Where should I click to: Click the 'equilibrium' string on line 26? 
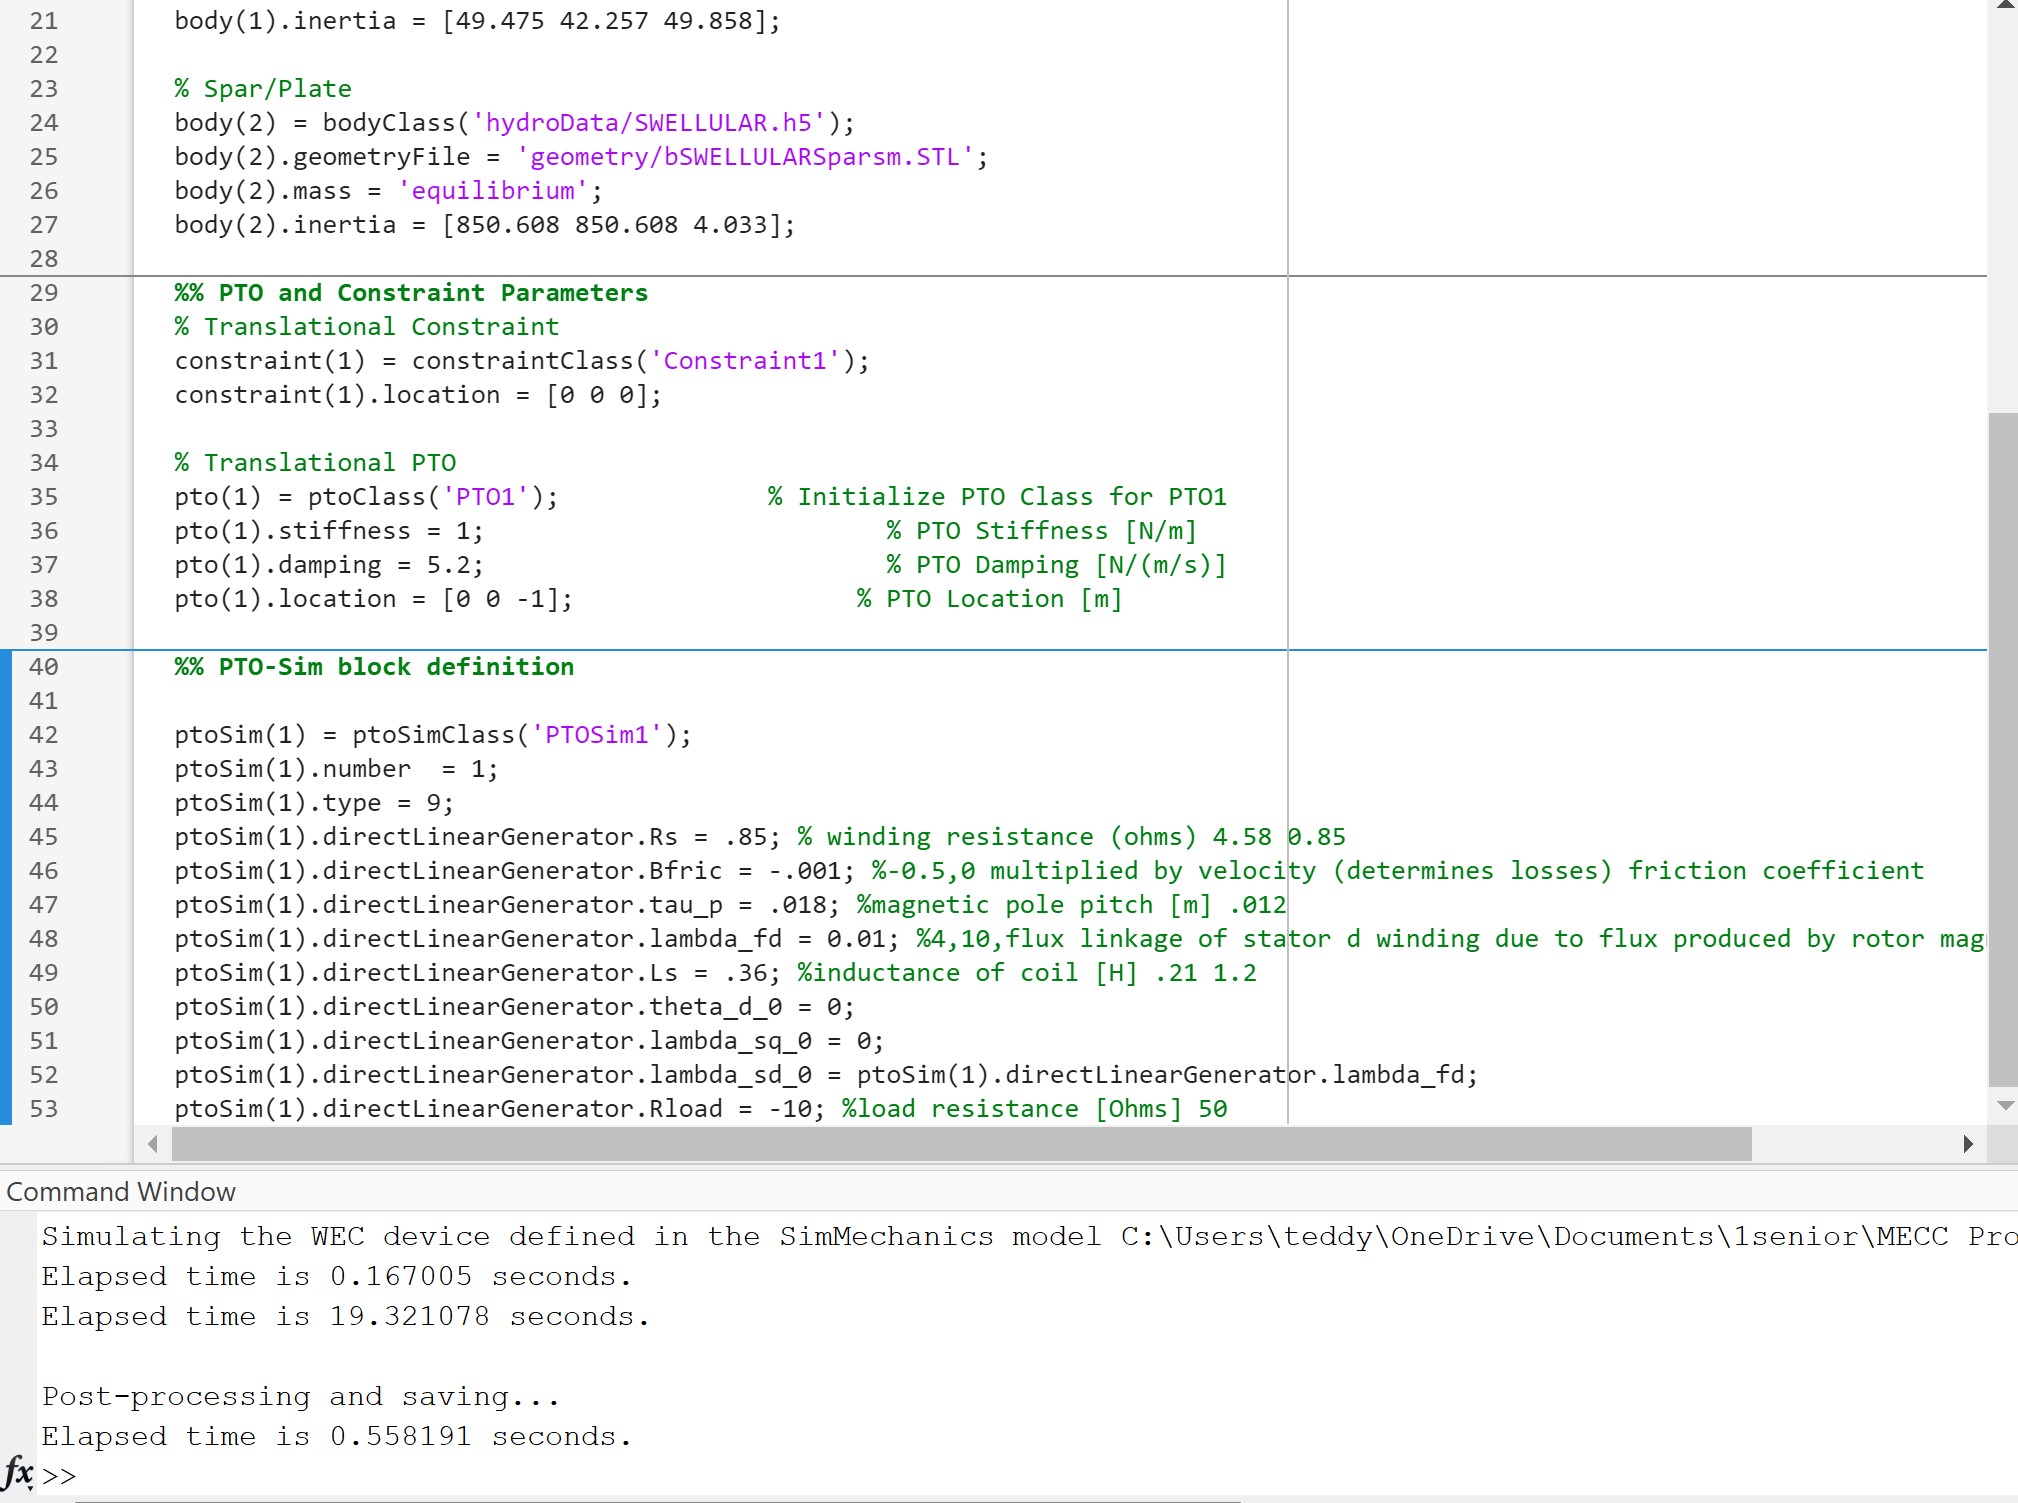[x=493, y=191]
